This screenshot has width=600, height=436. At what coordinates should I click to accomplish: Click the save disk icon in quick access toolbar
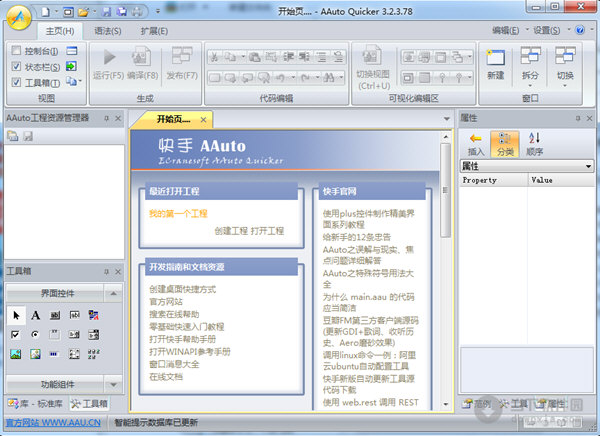[106, 12]
